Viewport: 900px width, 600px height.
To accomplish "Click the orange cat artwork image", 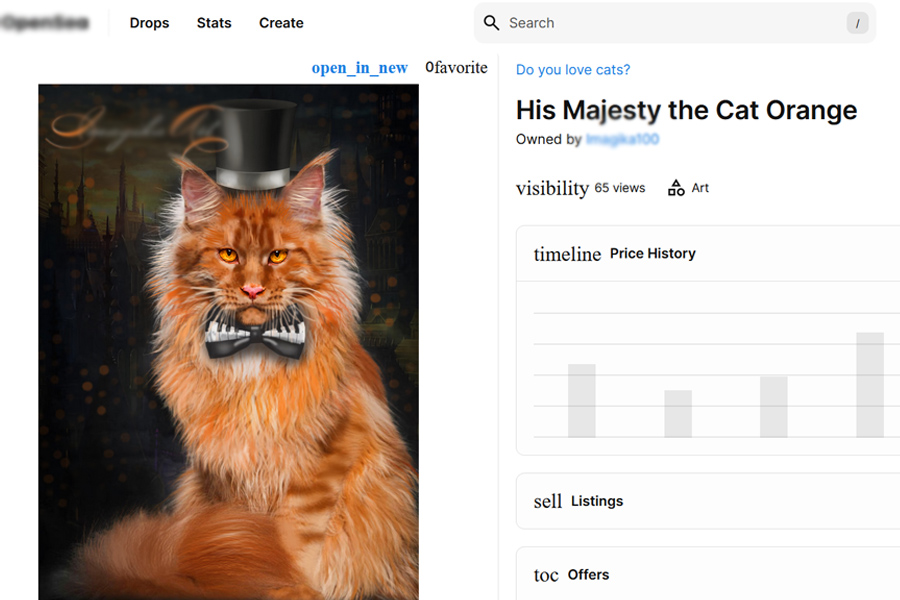I will click(228, 340).
